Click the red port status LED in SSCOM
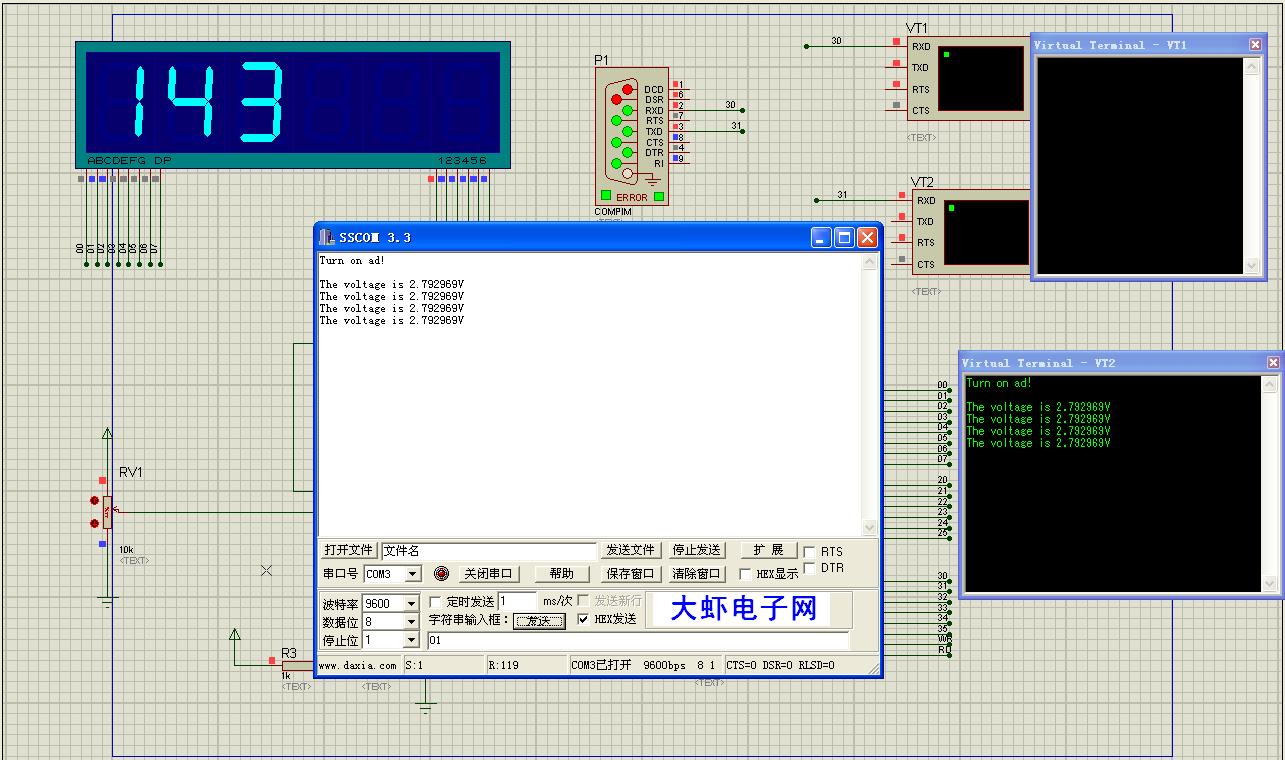This screenshot has height=760, width=1285. (442, 573)
